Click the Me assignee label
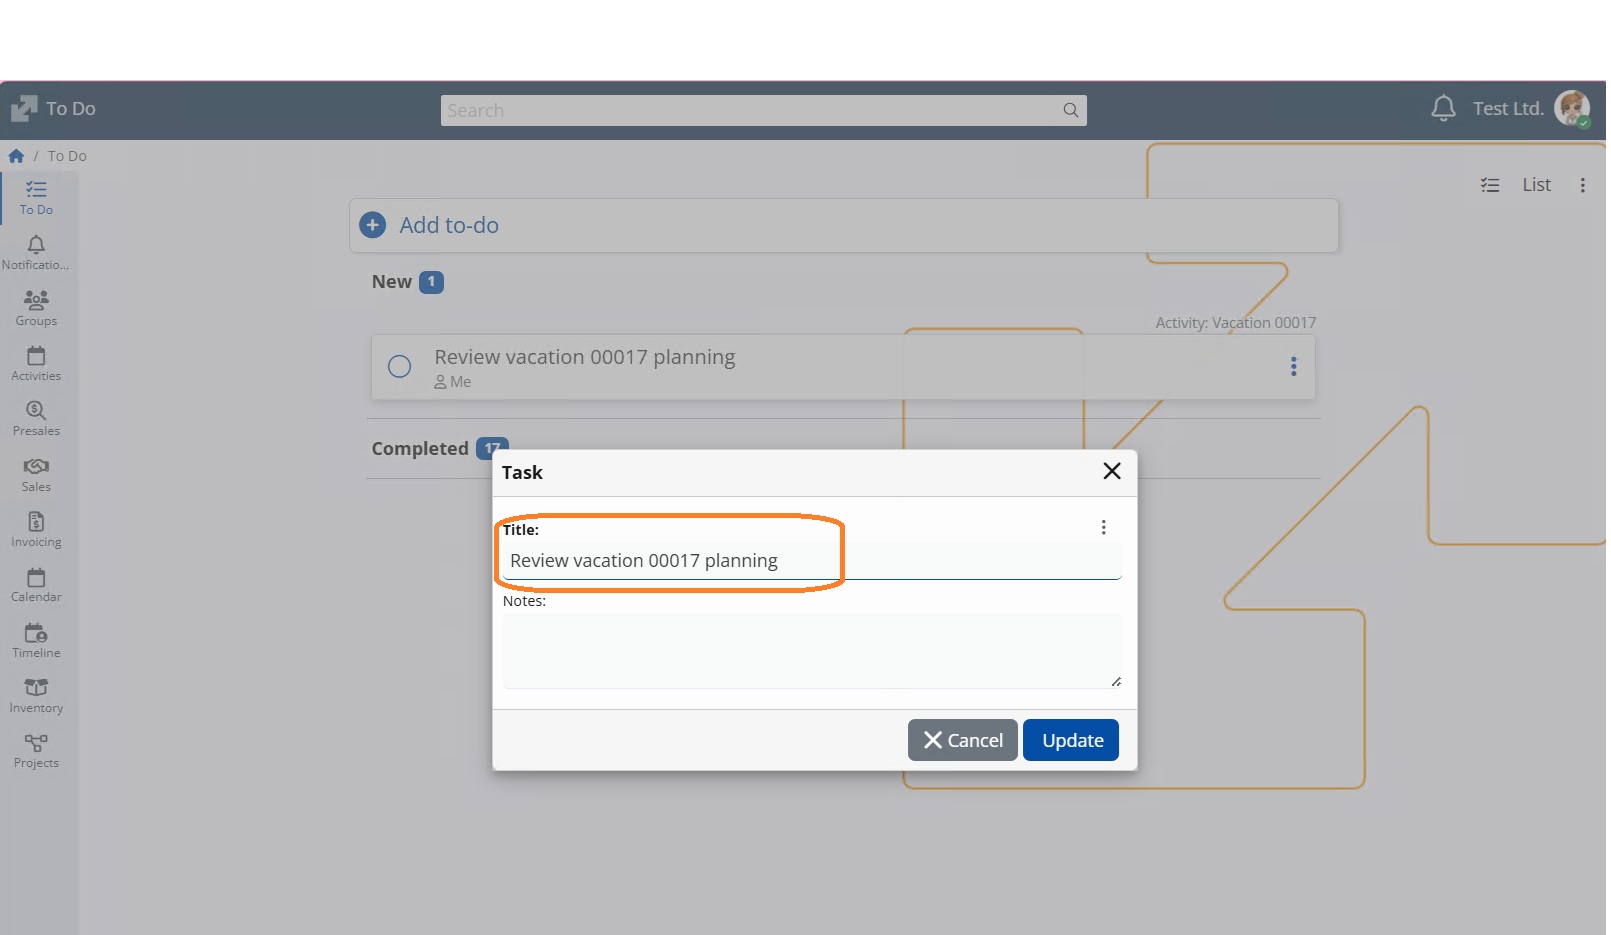The image size is (1611, 935). coord(453,382)
